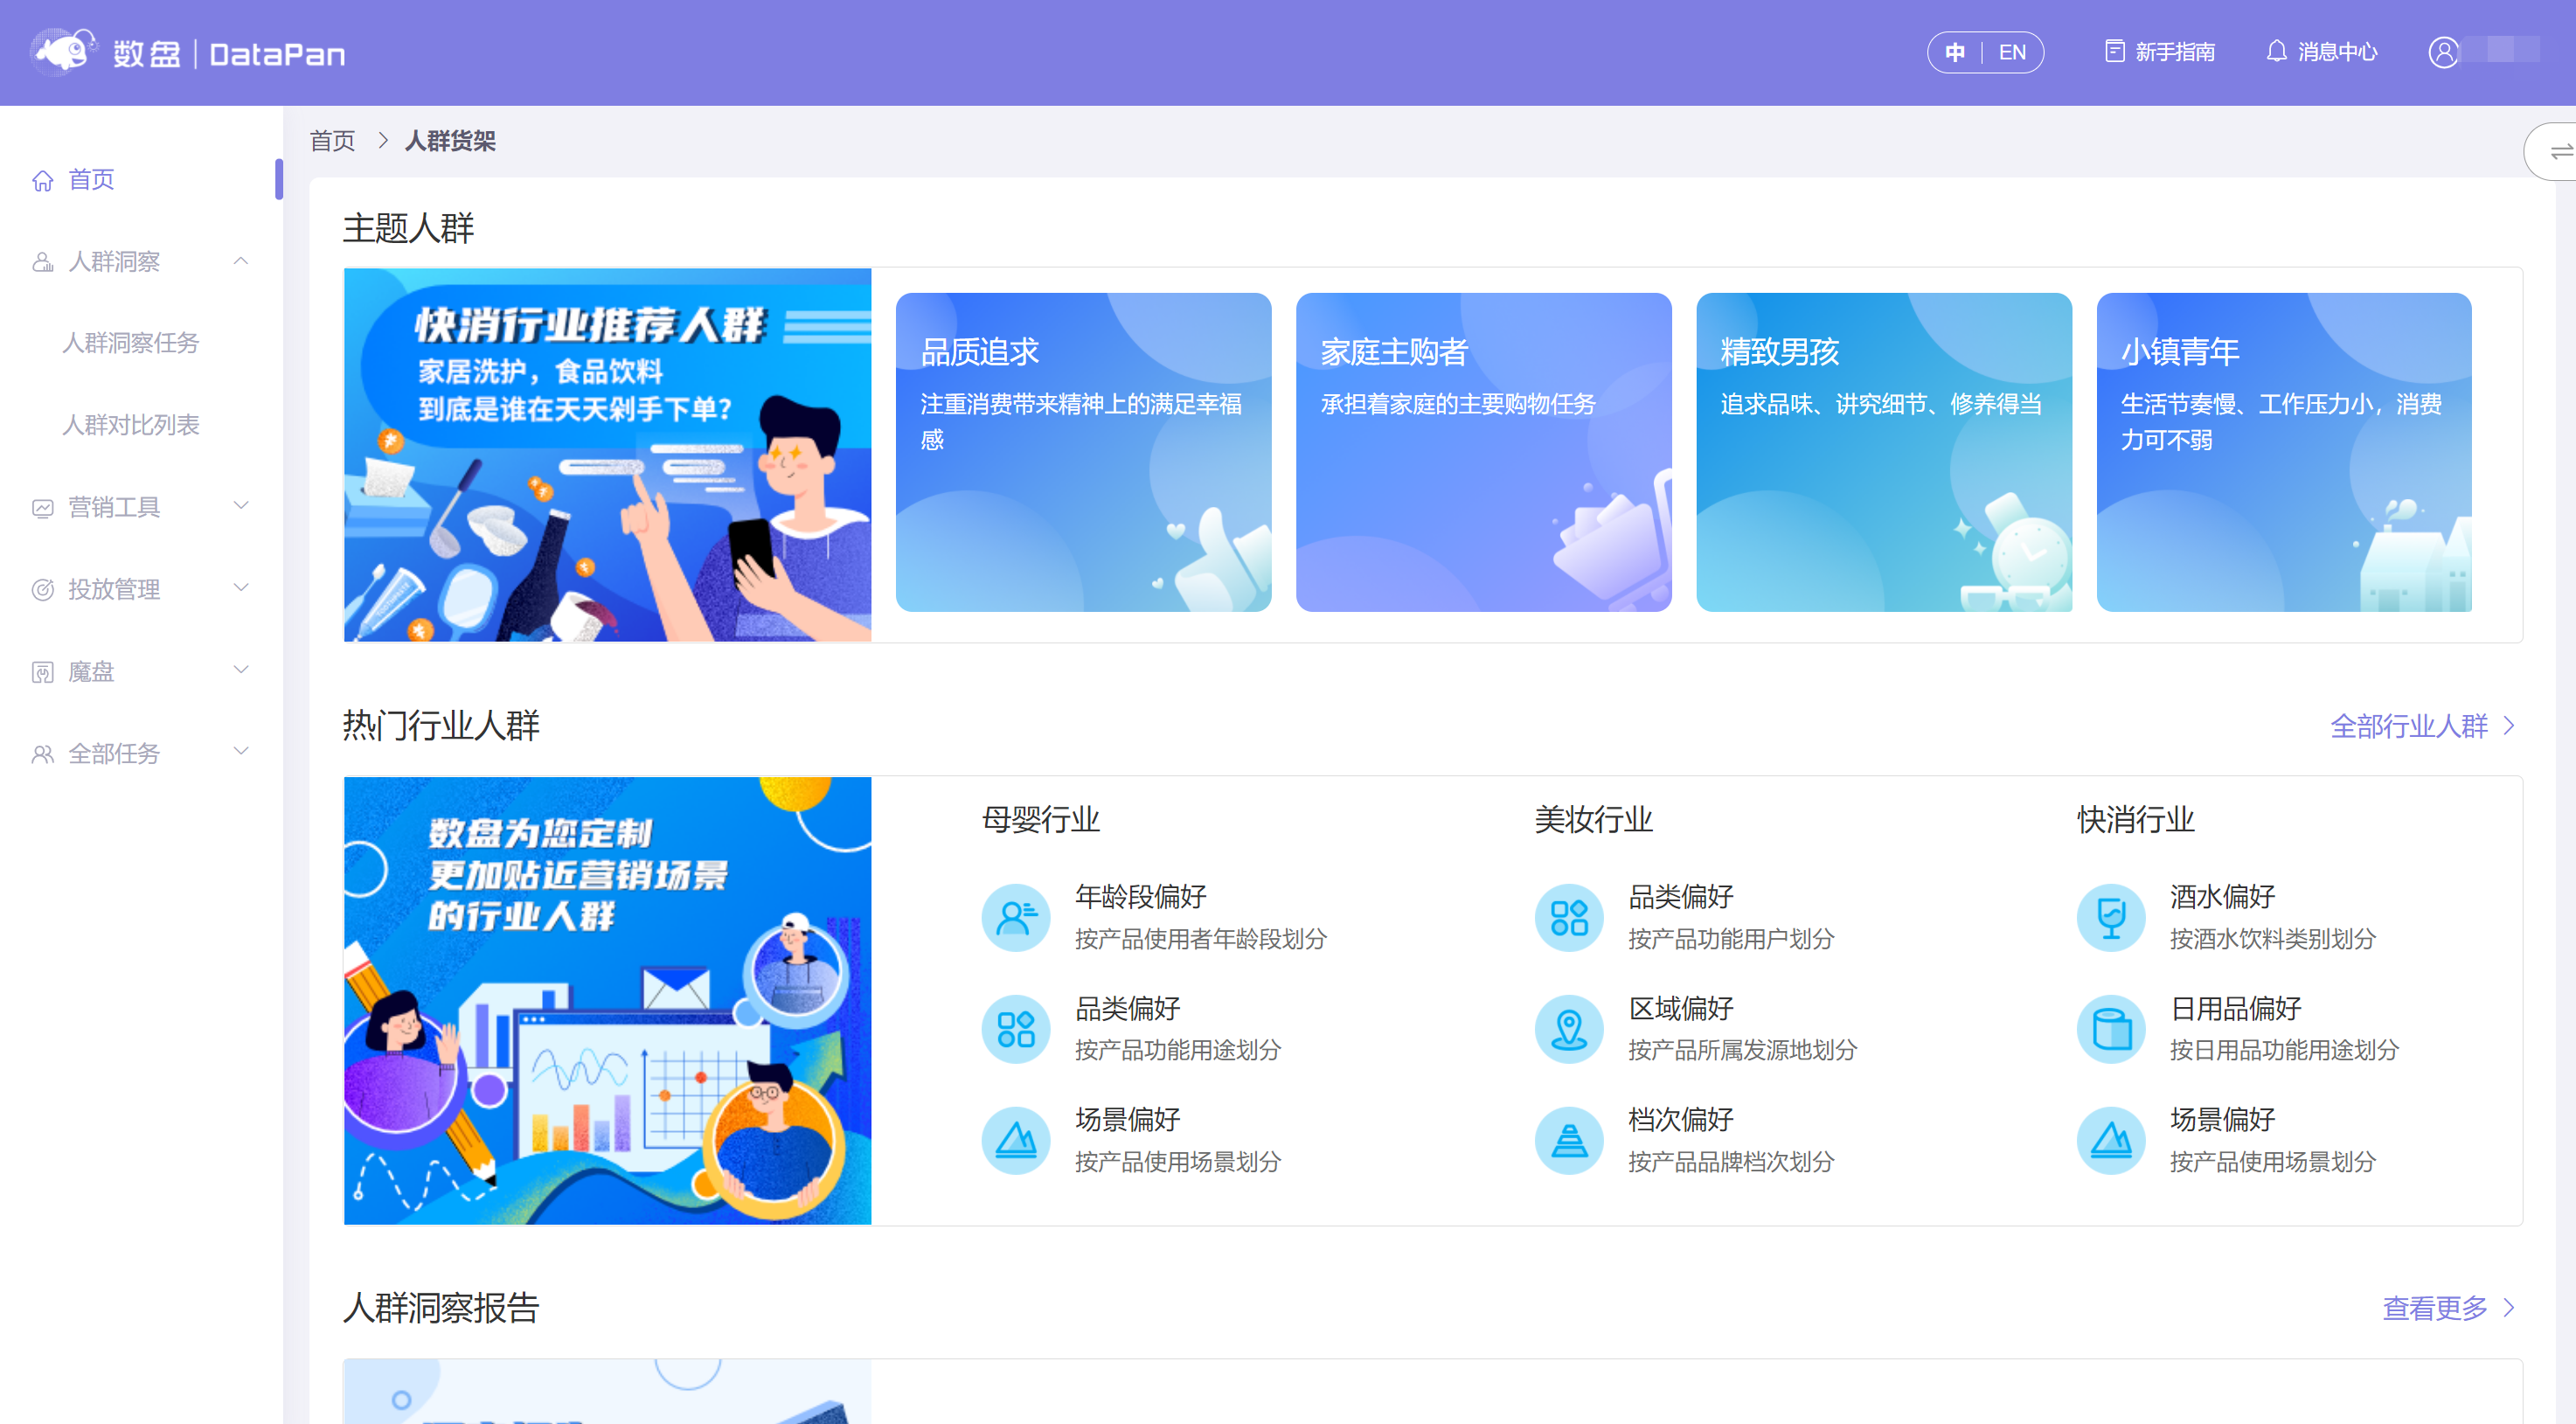Image resolution: width=2576 pixels, height=1424 pixels.
Task: Click the 新手指南 document icon
Action: click(2114, 51)
